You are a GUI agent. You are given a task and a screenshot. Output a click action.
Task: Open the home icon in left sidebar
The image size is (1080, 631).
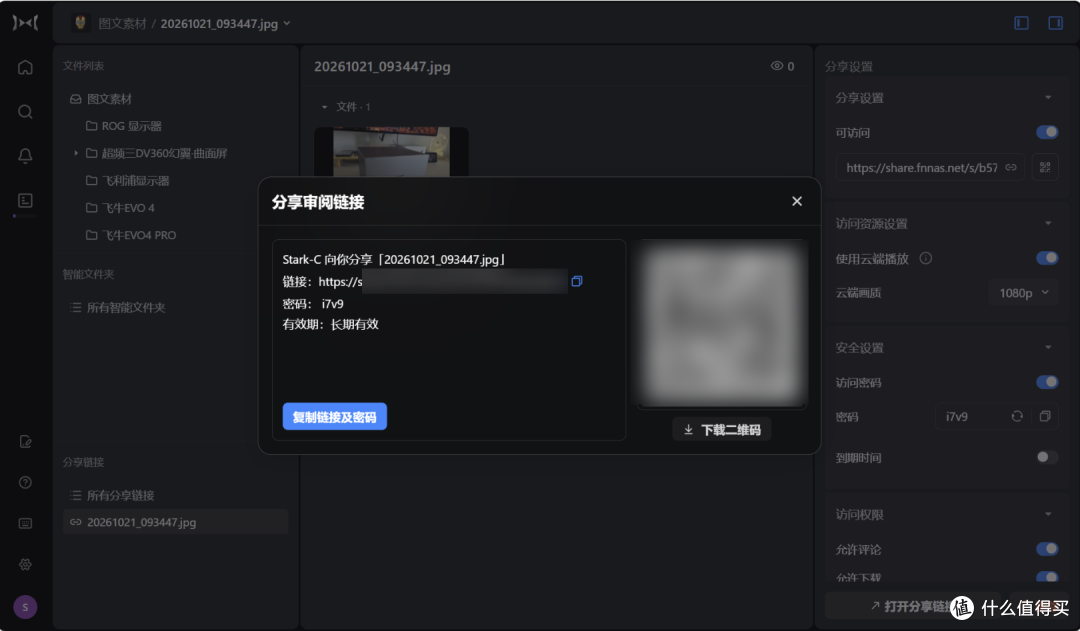click(25, 68)
